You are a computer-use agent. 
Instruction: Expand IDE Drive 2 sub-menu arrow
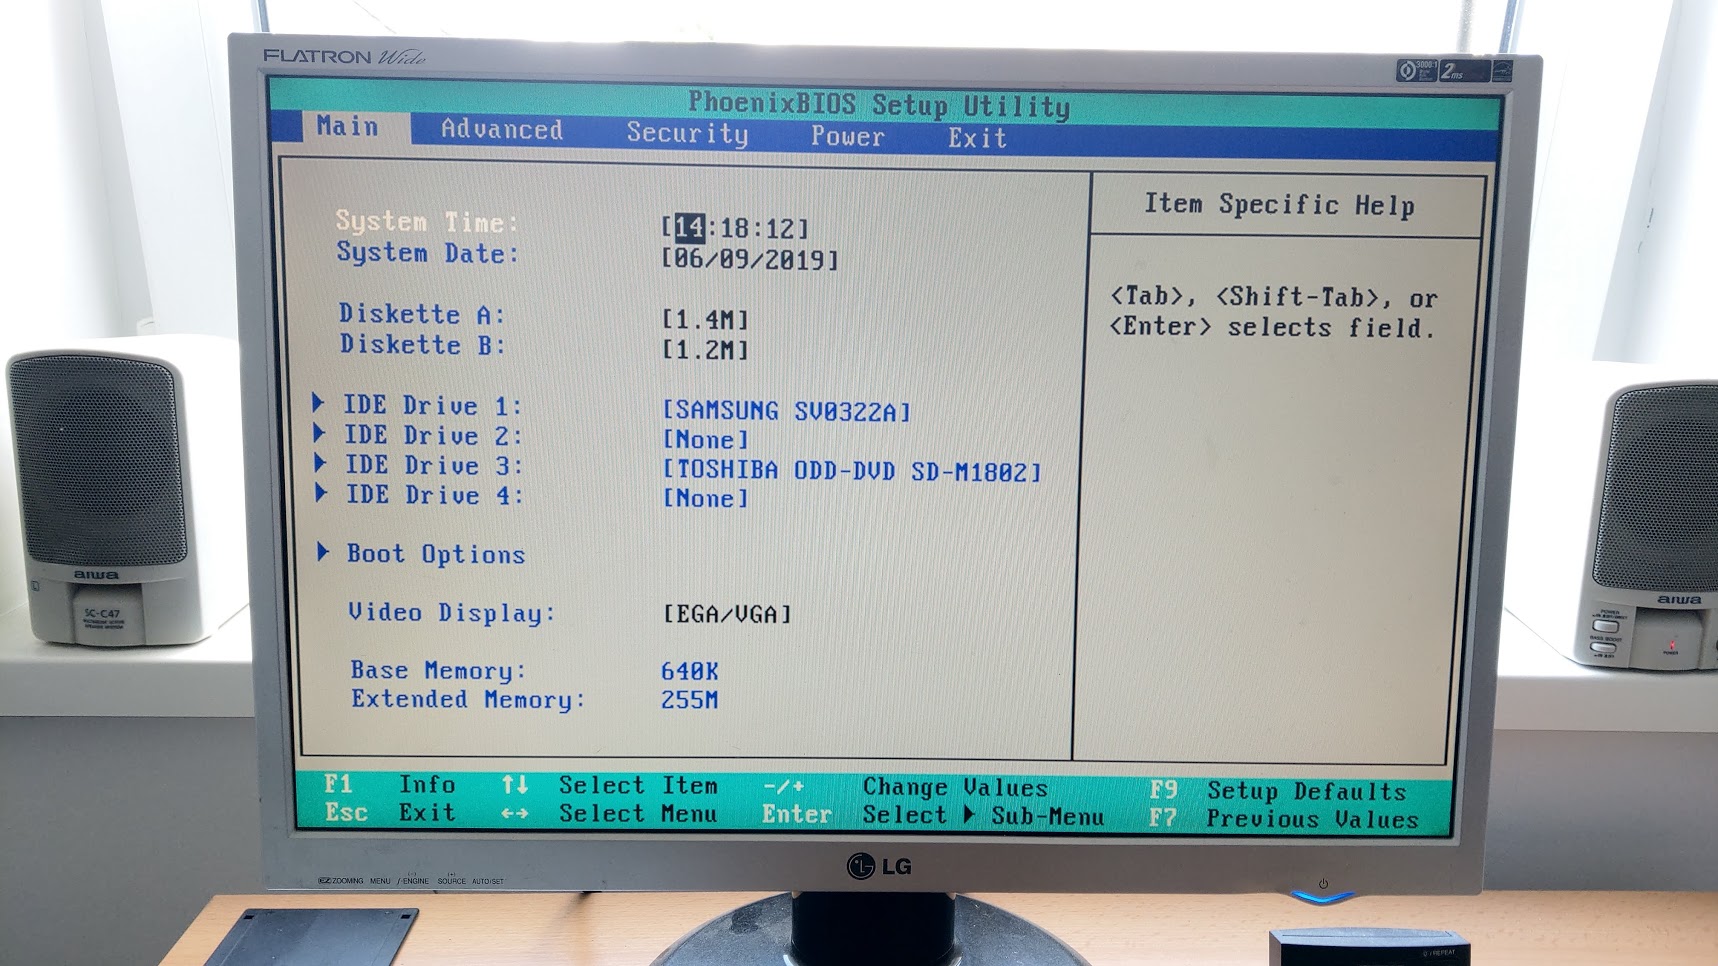tap(319, 433)
